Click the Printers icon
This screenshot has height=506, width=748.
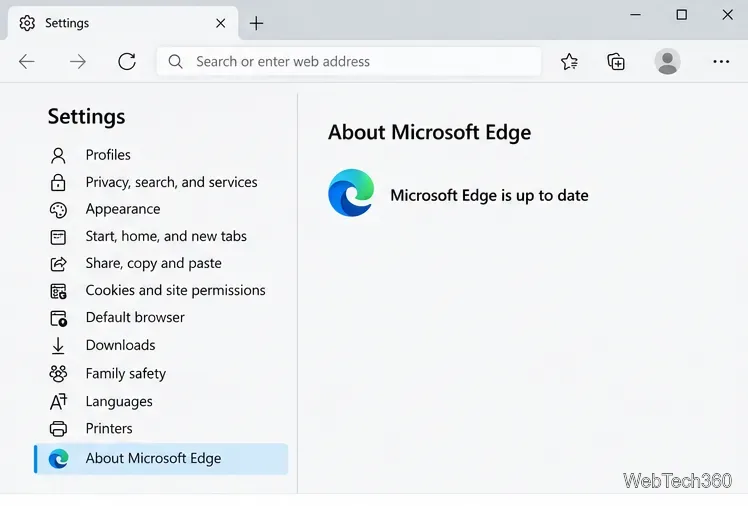tap(58, 429)
